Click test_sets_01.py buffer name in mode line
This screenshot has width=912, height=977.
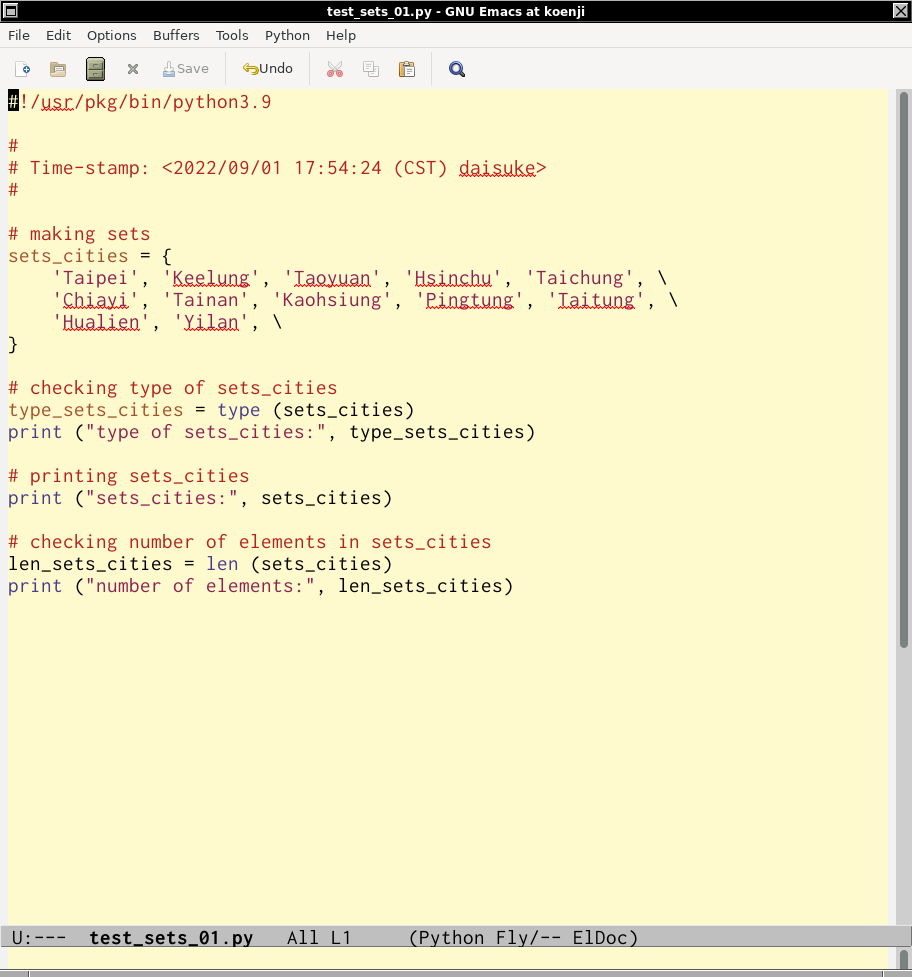[x=171, y=938]
